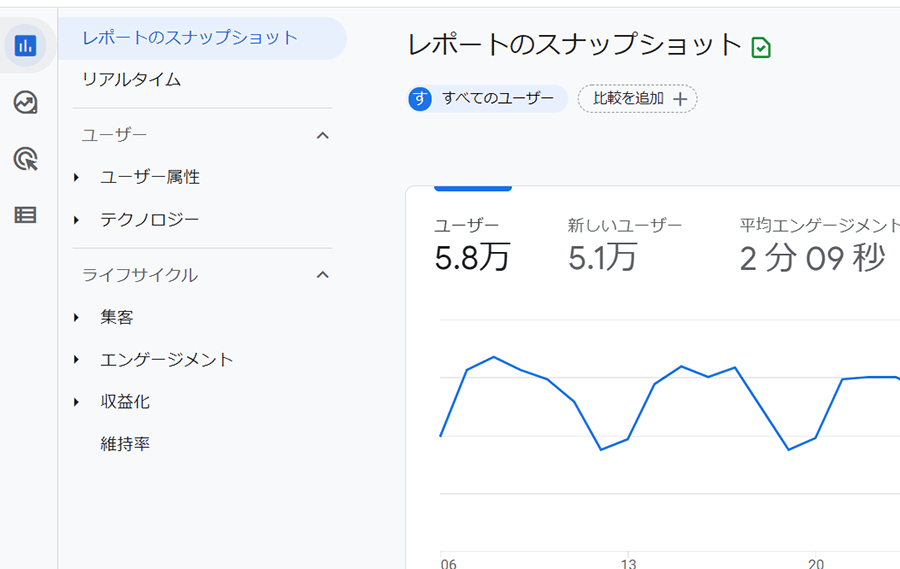The width and height of the screenshot is (900, 569).
Task: Click the すべてのユーザー comparison chip
Action: pos(488,99)
